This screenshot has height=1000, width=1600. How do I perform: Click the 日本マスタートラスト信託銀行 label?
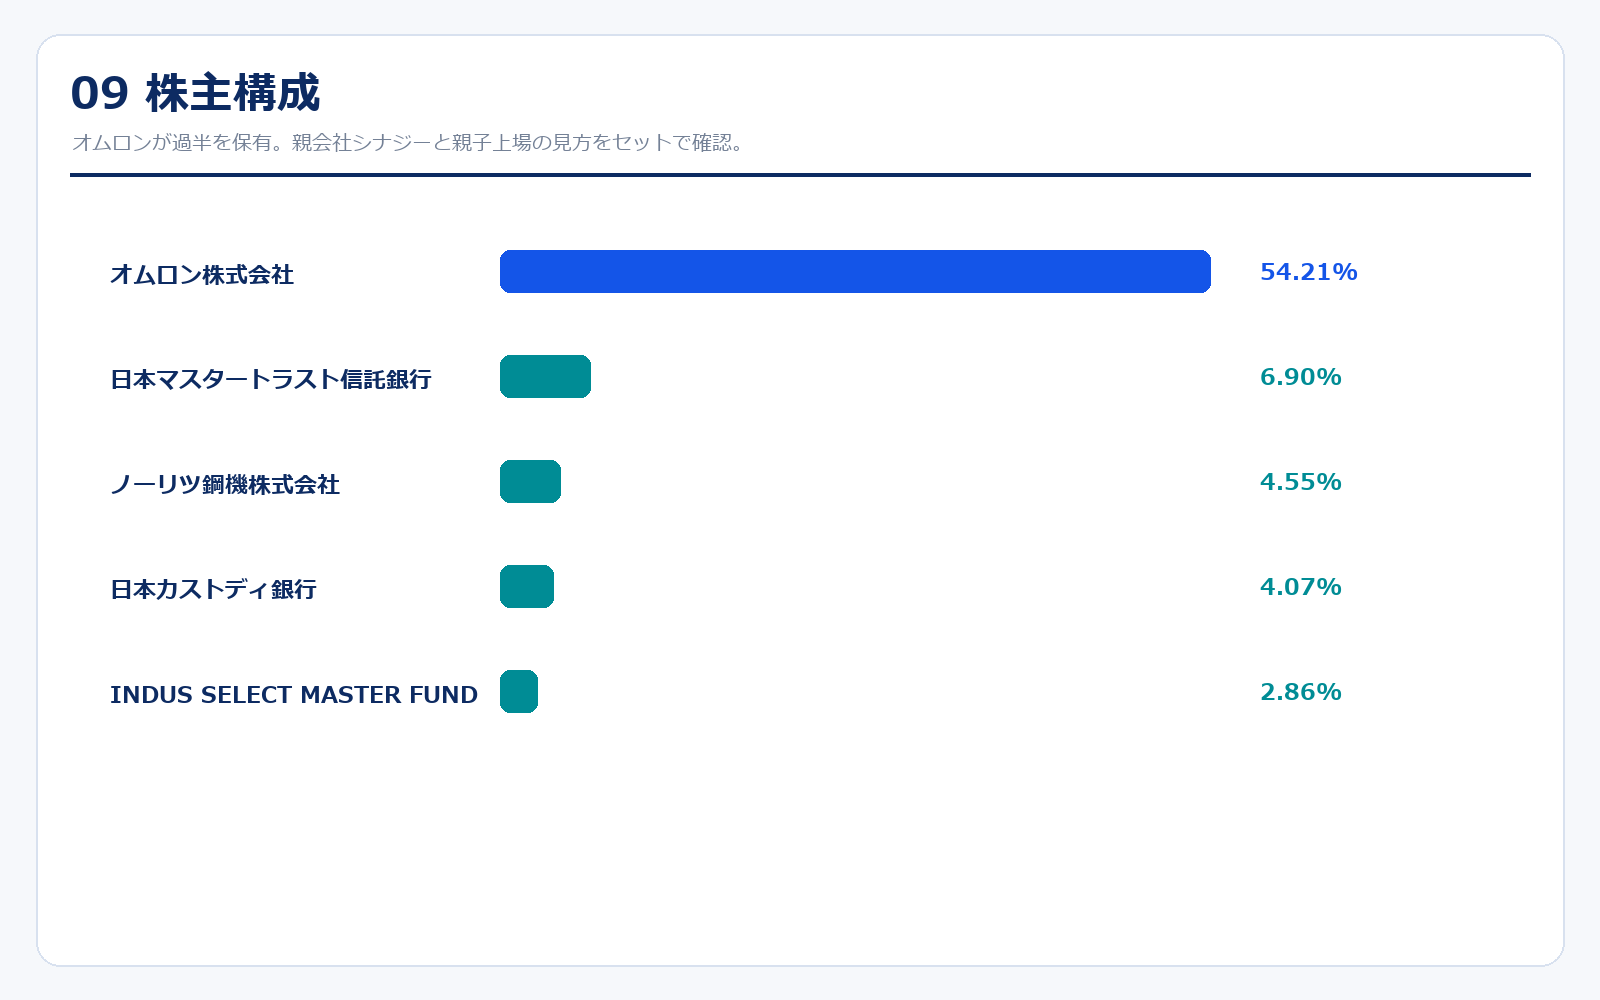271,379
